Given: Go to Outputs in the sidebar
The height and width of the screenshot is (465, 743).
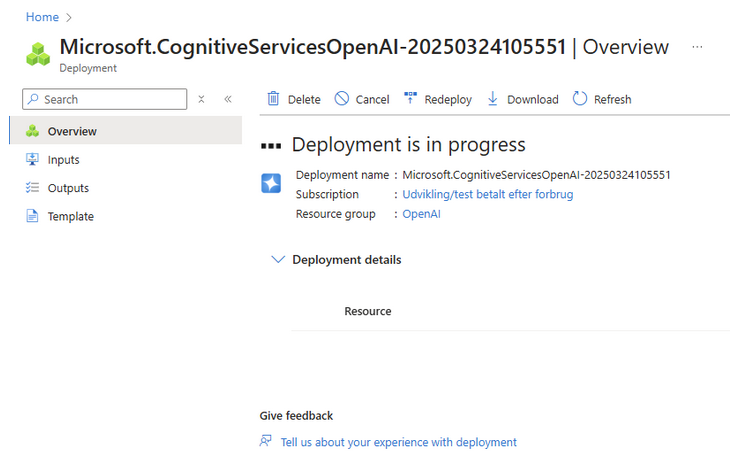Looking at the screenshot, I should tap(68, 188).
